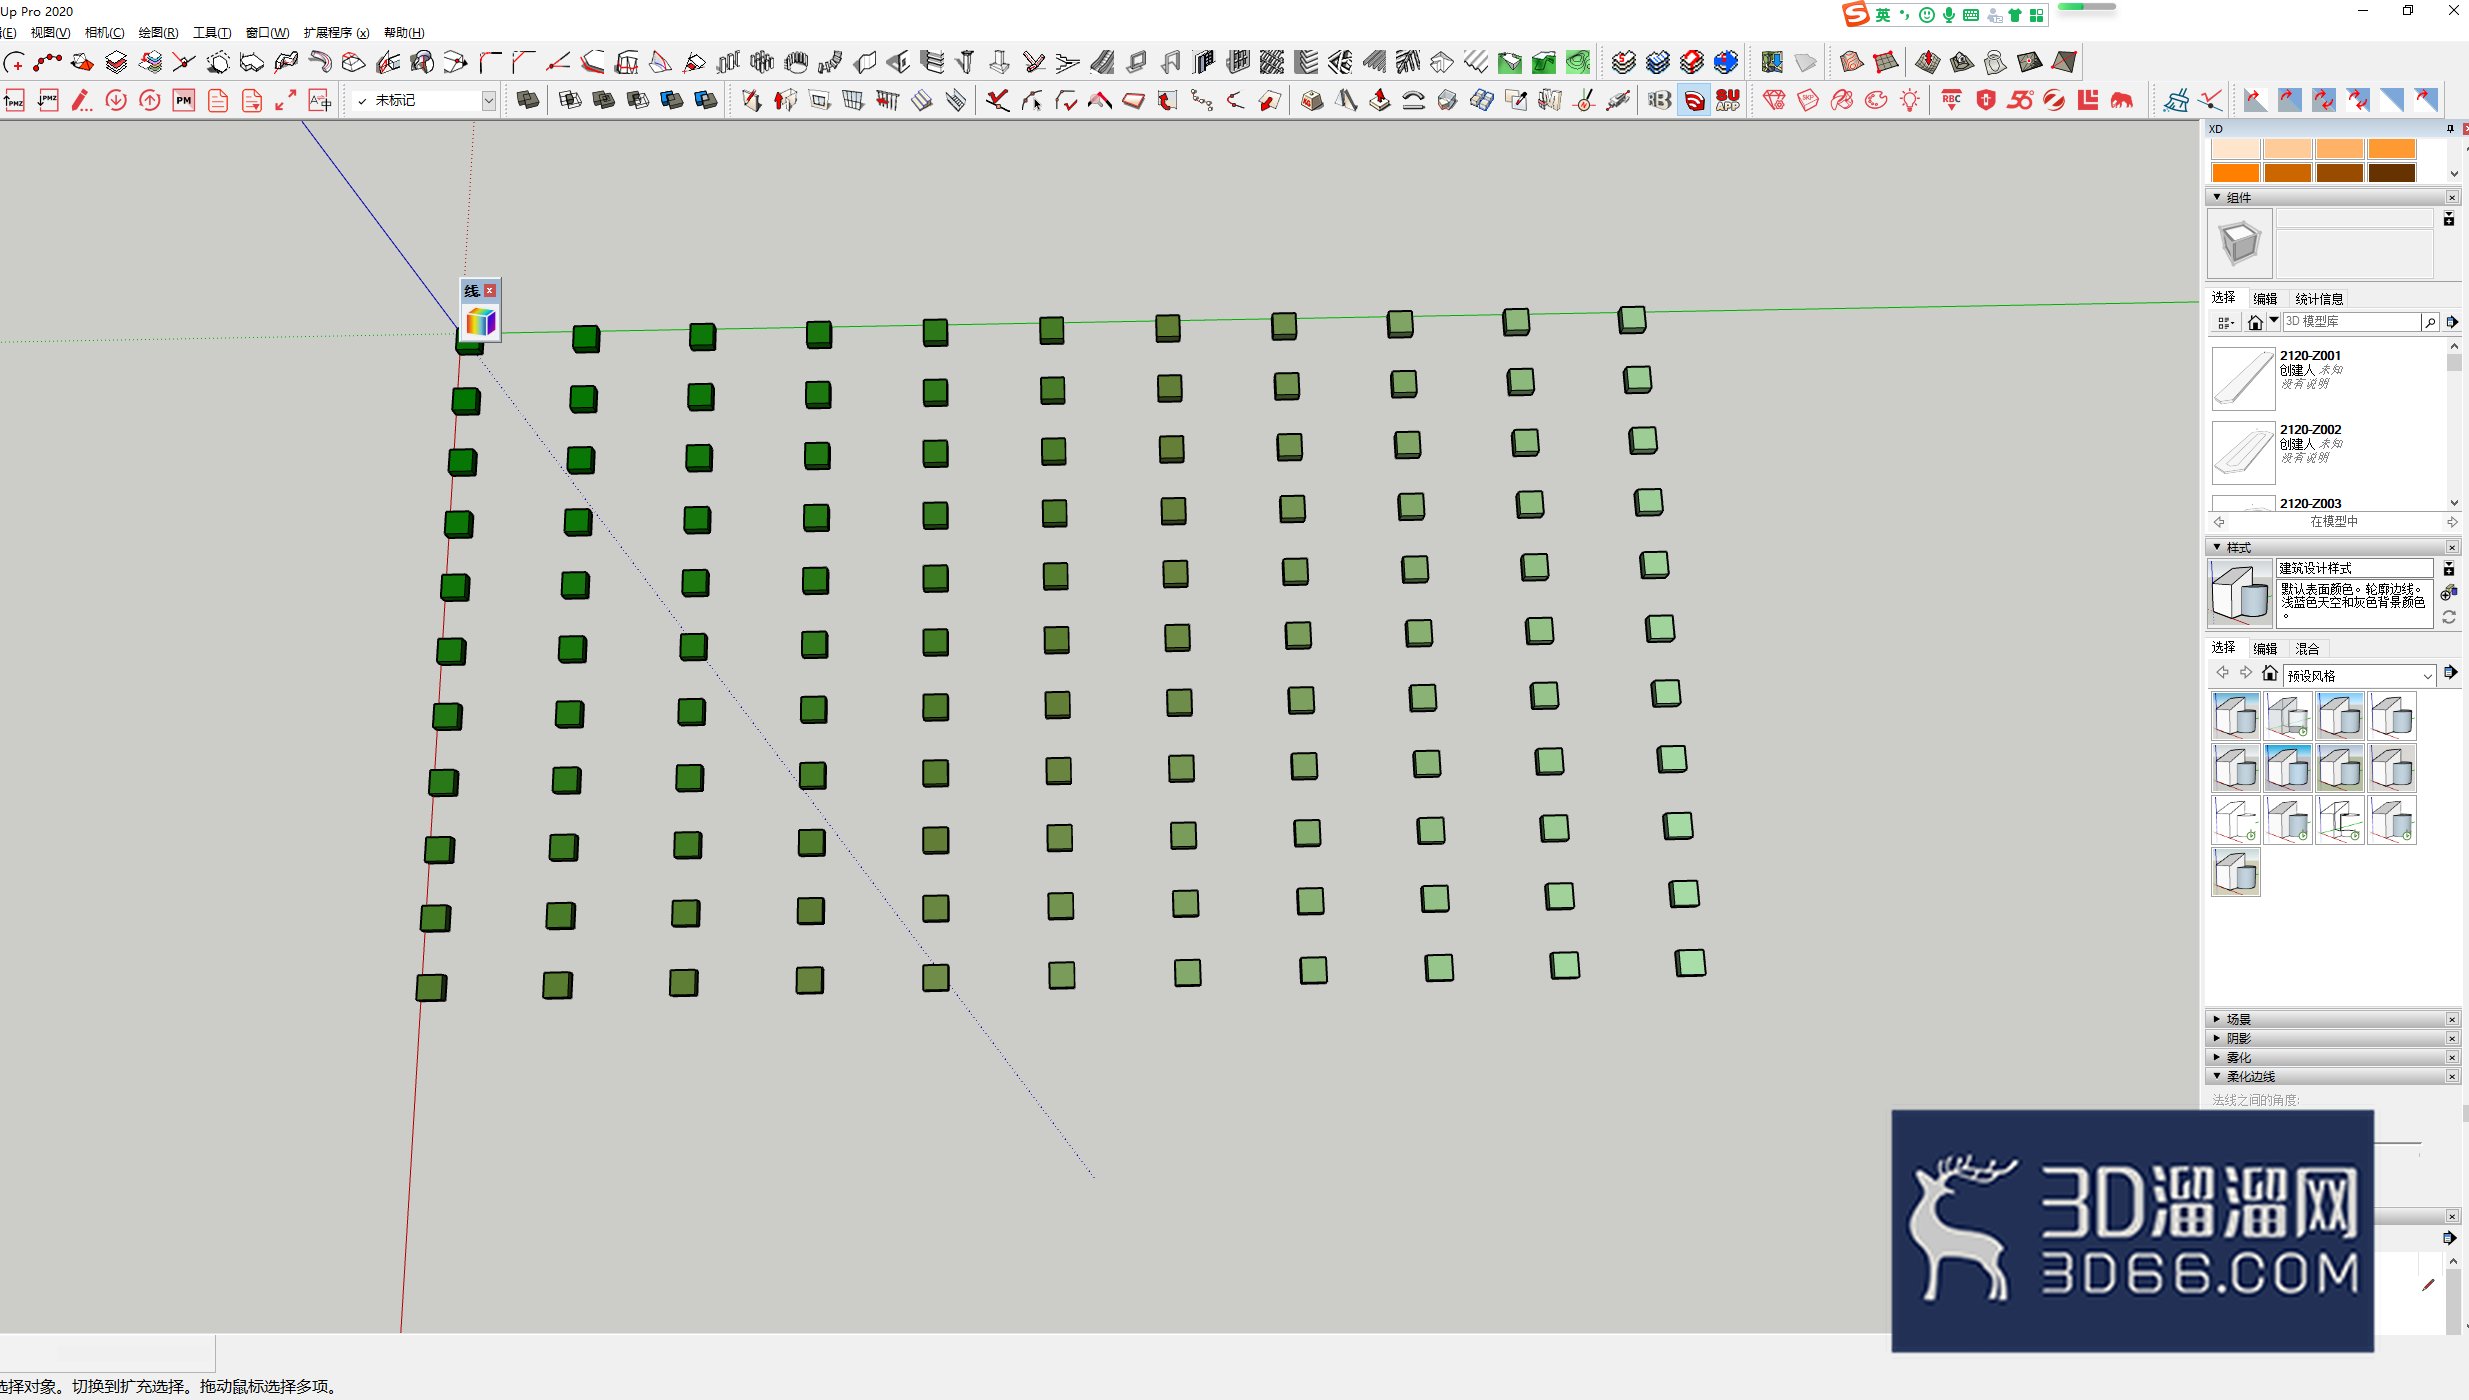Click the 帮助(H) menu
The image size is (2469, 1400).
tap(404, 33)
